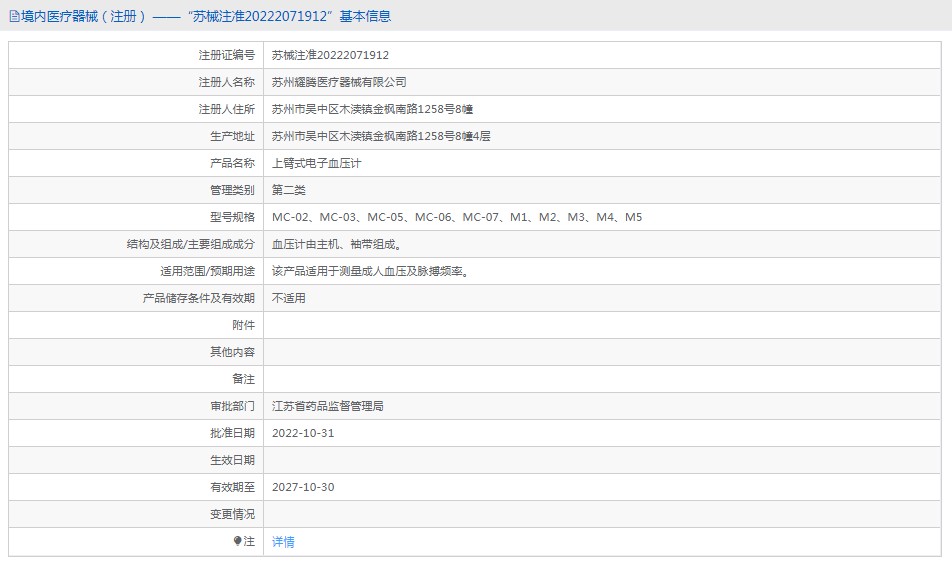Screen dimensions: 952x567
Task: Click the 型号规格 label
Action: point(232,217)
